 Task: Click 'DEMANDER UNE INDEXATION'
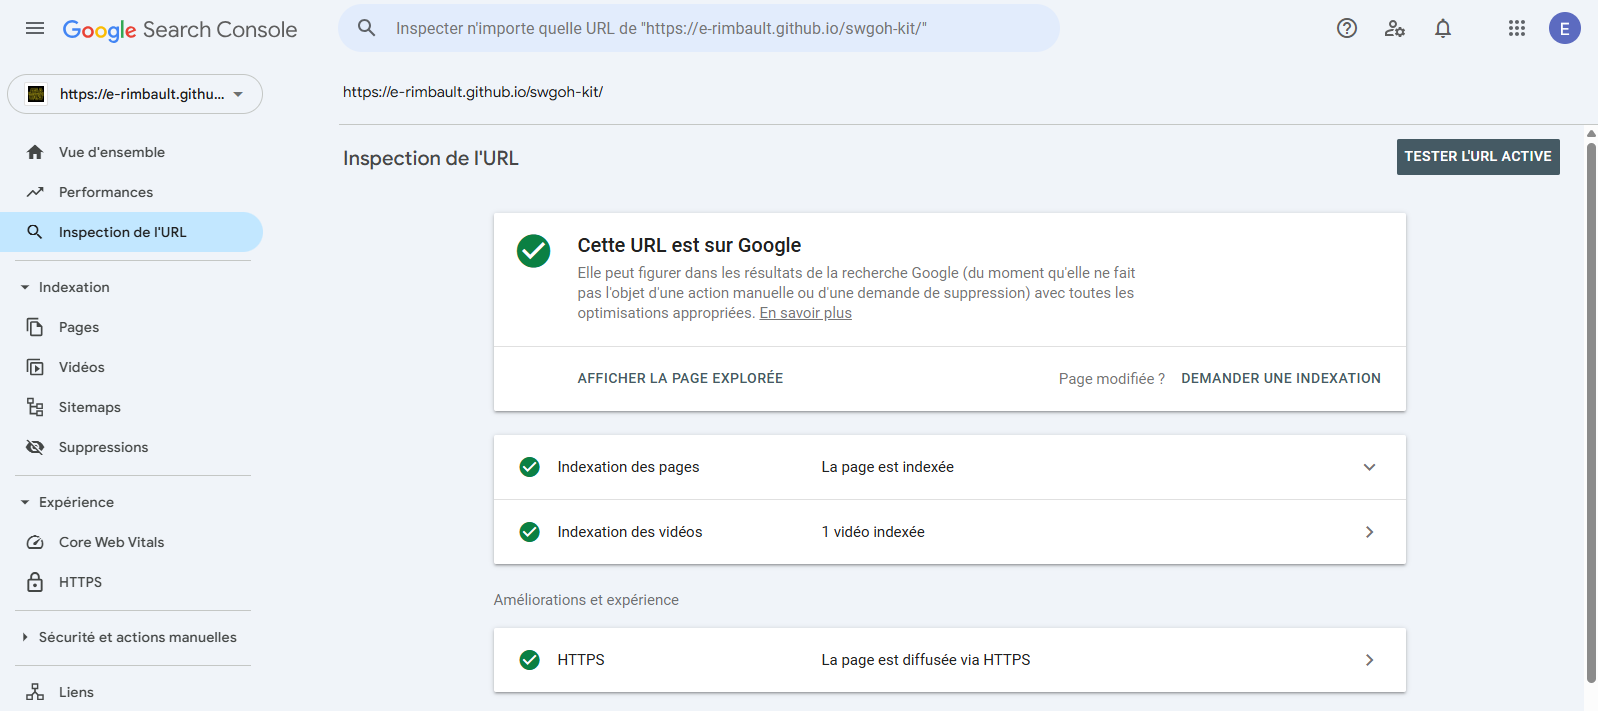point(1280,378)
